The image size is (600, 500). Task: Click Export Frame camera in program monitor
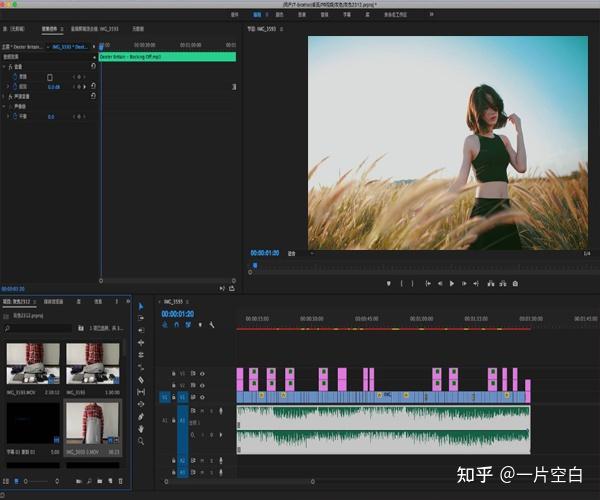[515, 283]
